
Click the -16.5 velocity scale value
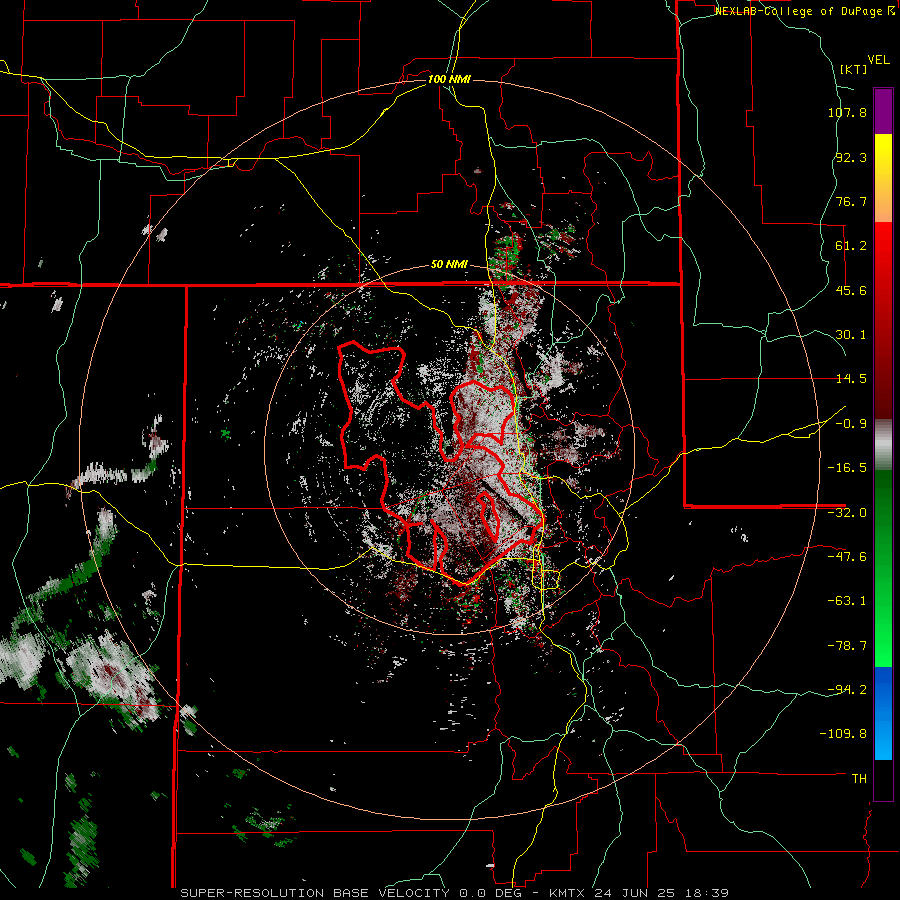point(847,468)
